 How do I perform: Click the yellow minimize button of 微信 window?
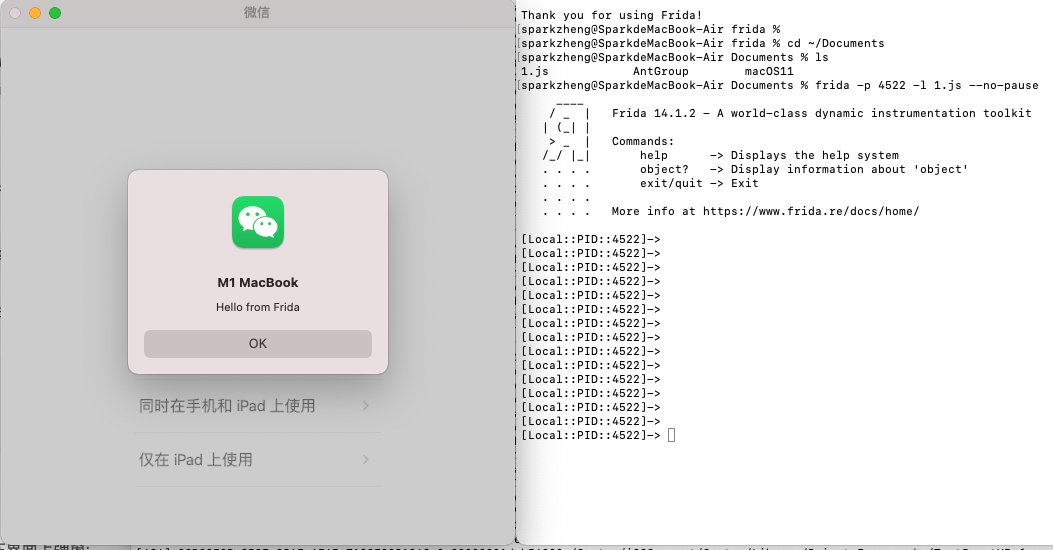35,13
